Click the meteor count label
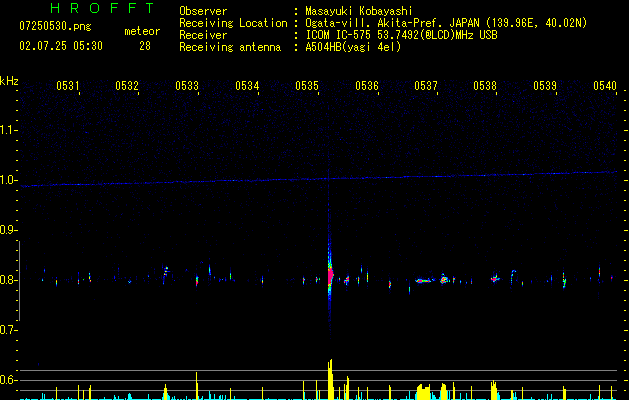The image size is (629, 400). 142,31
